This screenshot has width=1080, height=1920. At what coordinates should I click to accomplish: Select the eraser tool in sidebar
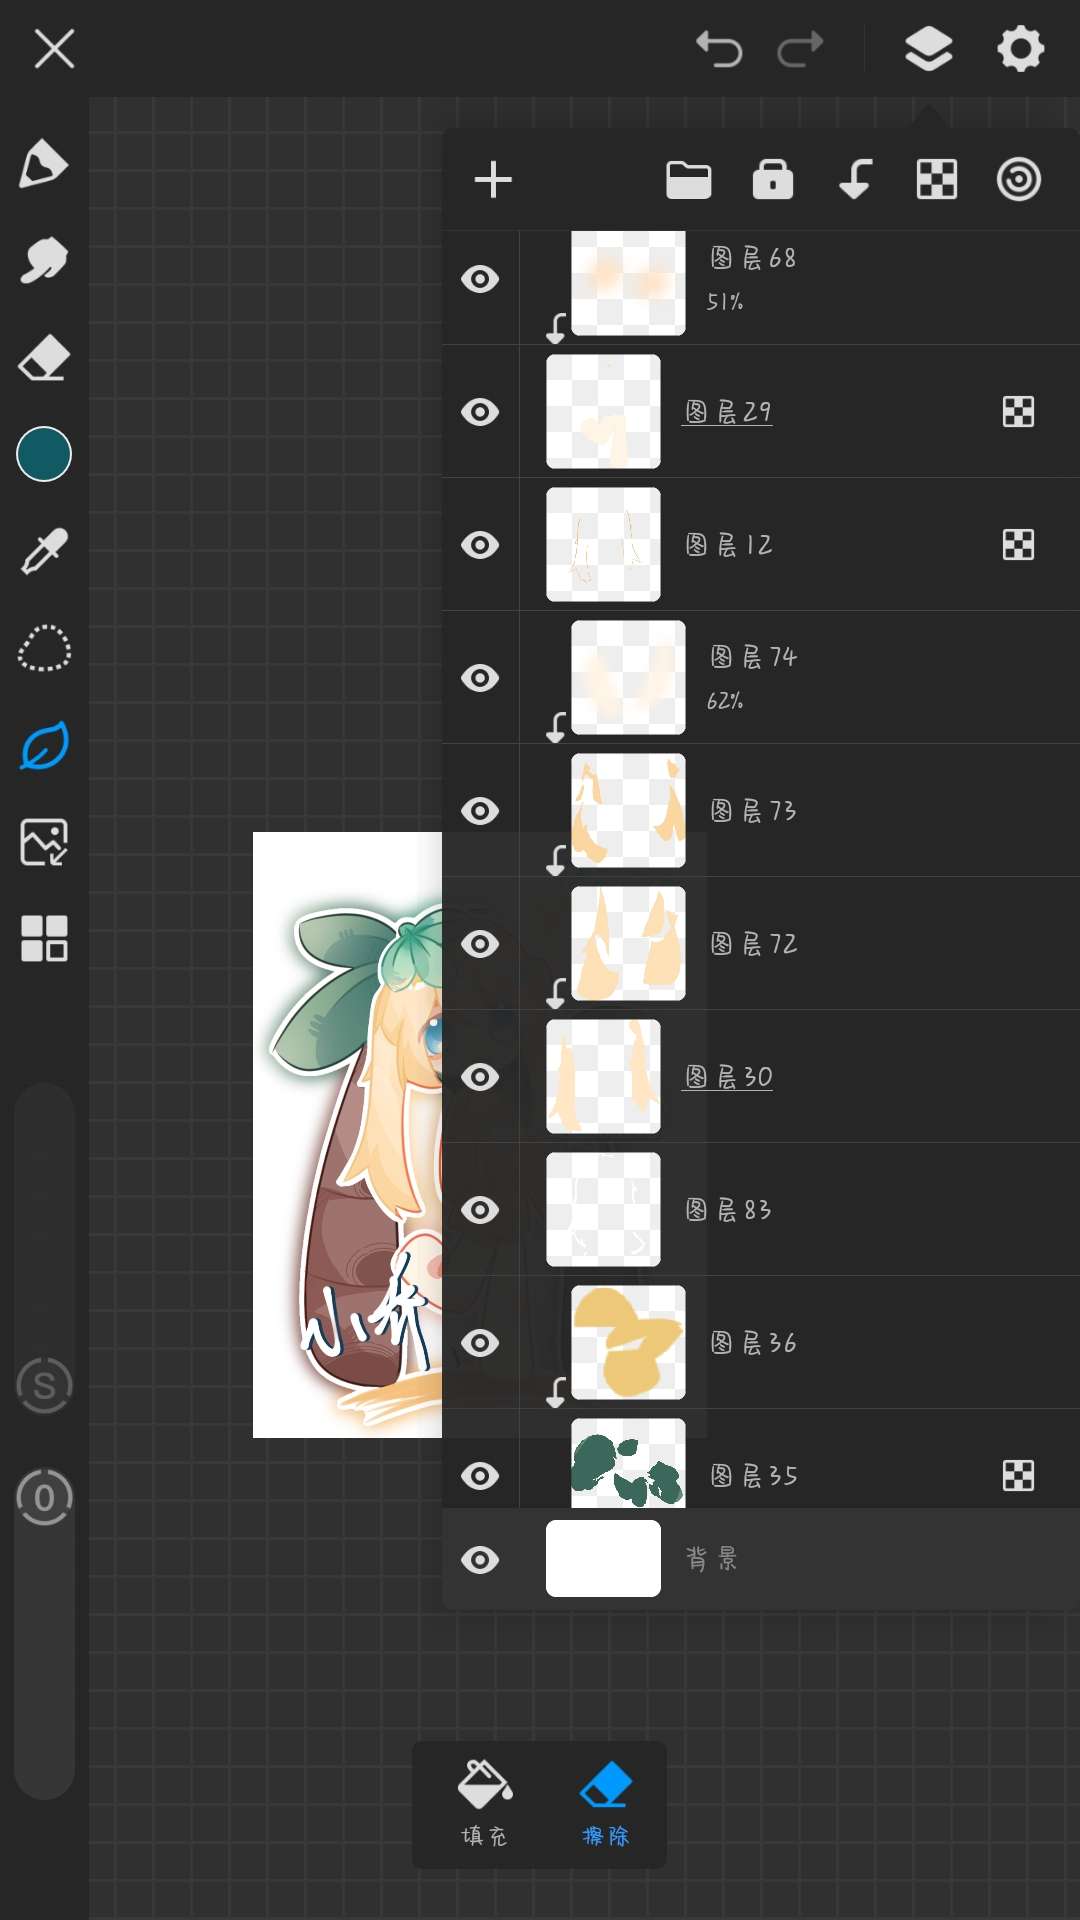tap(44, 358)
